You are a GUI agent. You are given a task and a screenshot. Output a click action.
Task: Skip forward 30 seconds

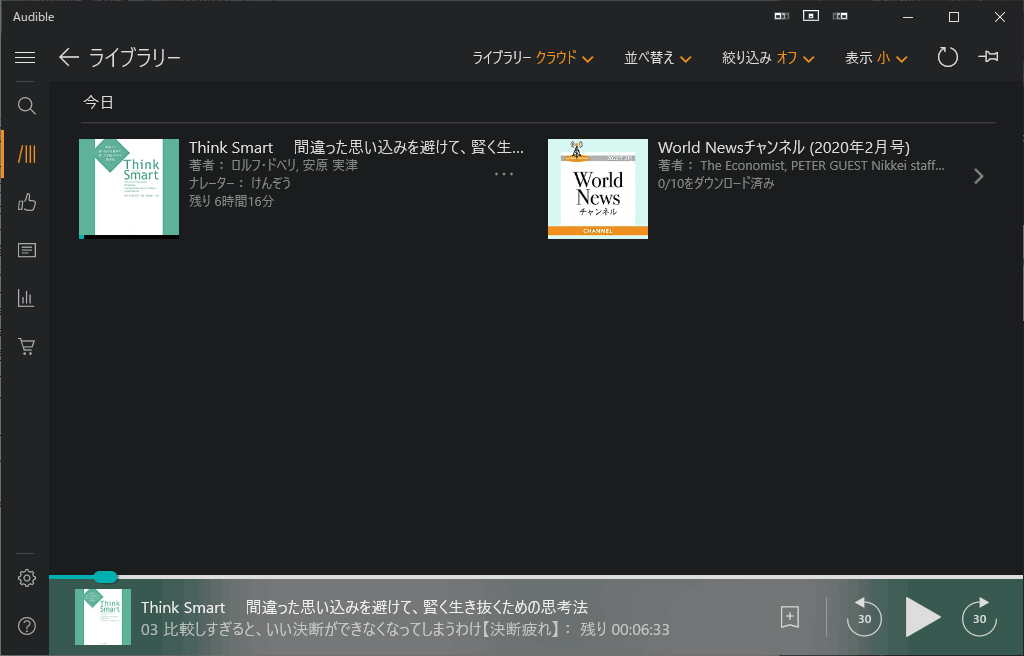(979, 617)
